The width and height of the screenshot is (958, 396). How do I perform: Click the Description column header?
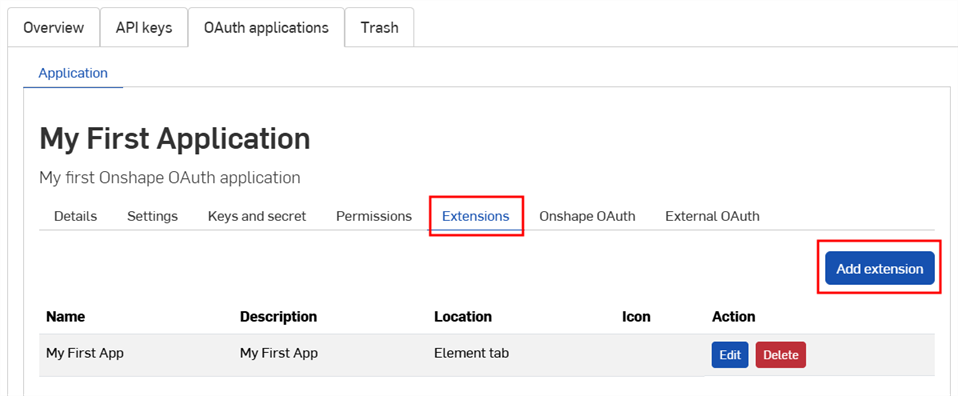click(x=279, y=317)
